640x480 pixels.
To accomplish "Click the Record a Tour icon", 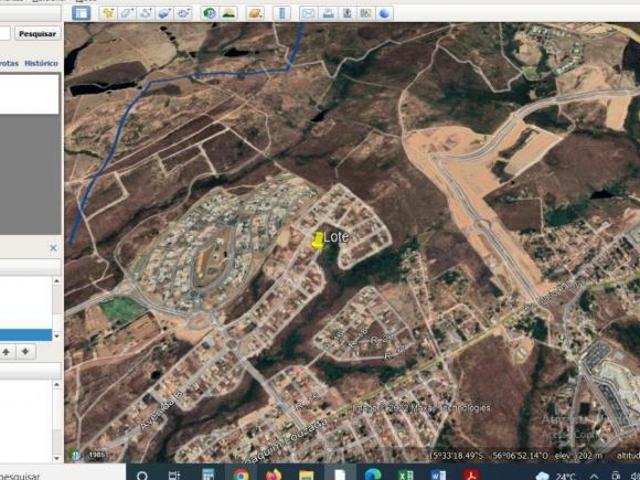I will 184,13.
